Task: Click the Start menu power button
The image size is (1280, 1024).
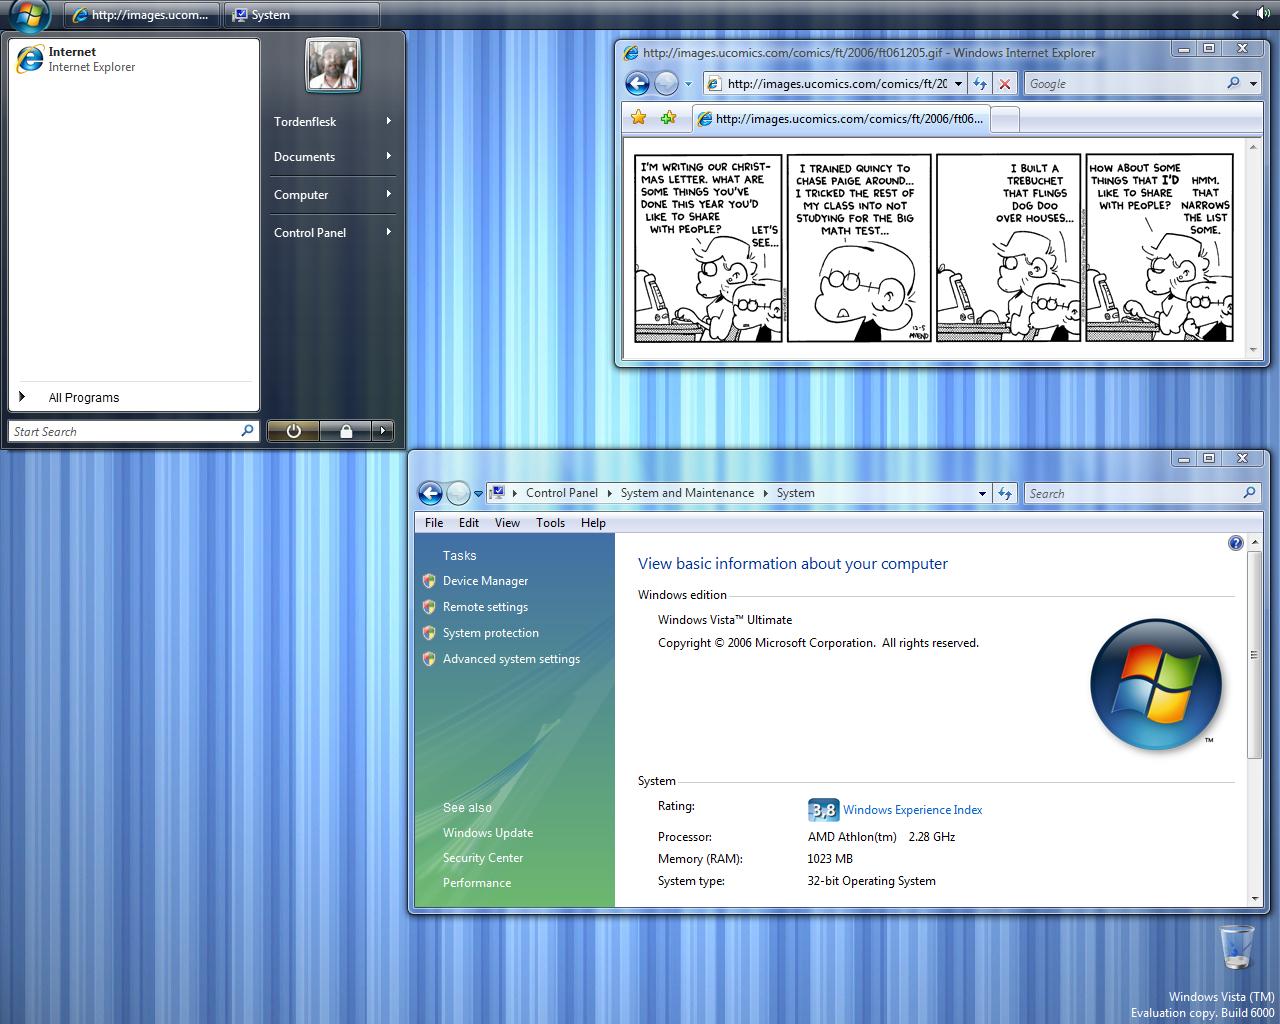Action: click(293, 431)
